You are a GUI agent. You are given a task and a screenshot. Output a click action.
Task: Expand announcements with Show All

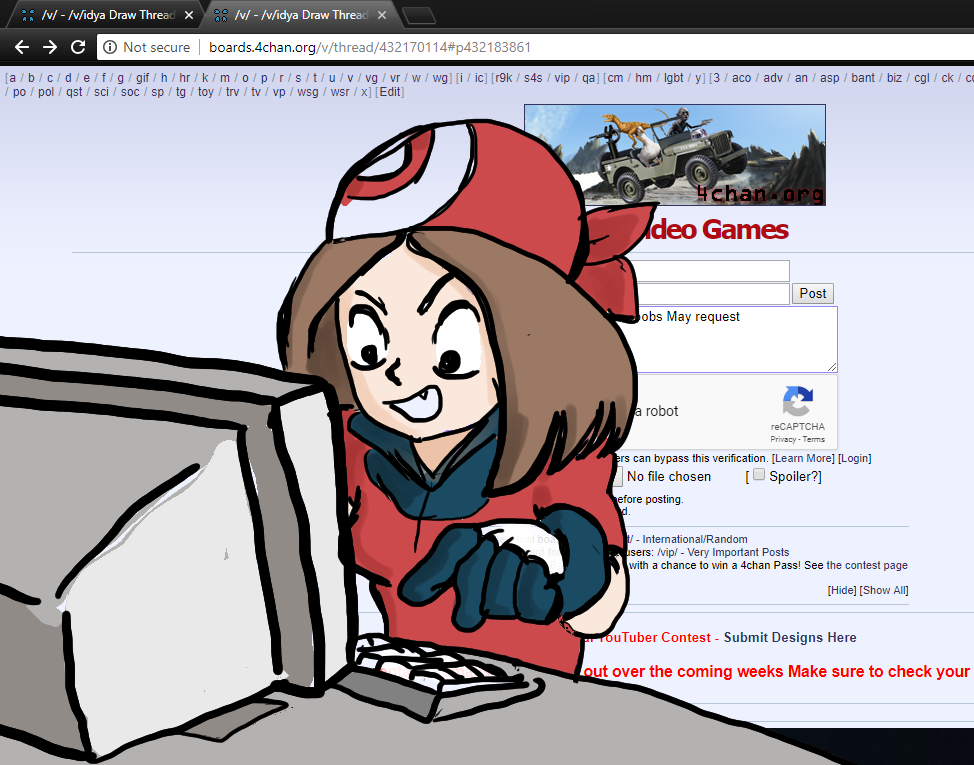coord(884,590)
